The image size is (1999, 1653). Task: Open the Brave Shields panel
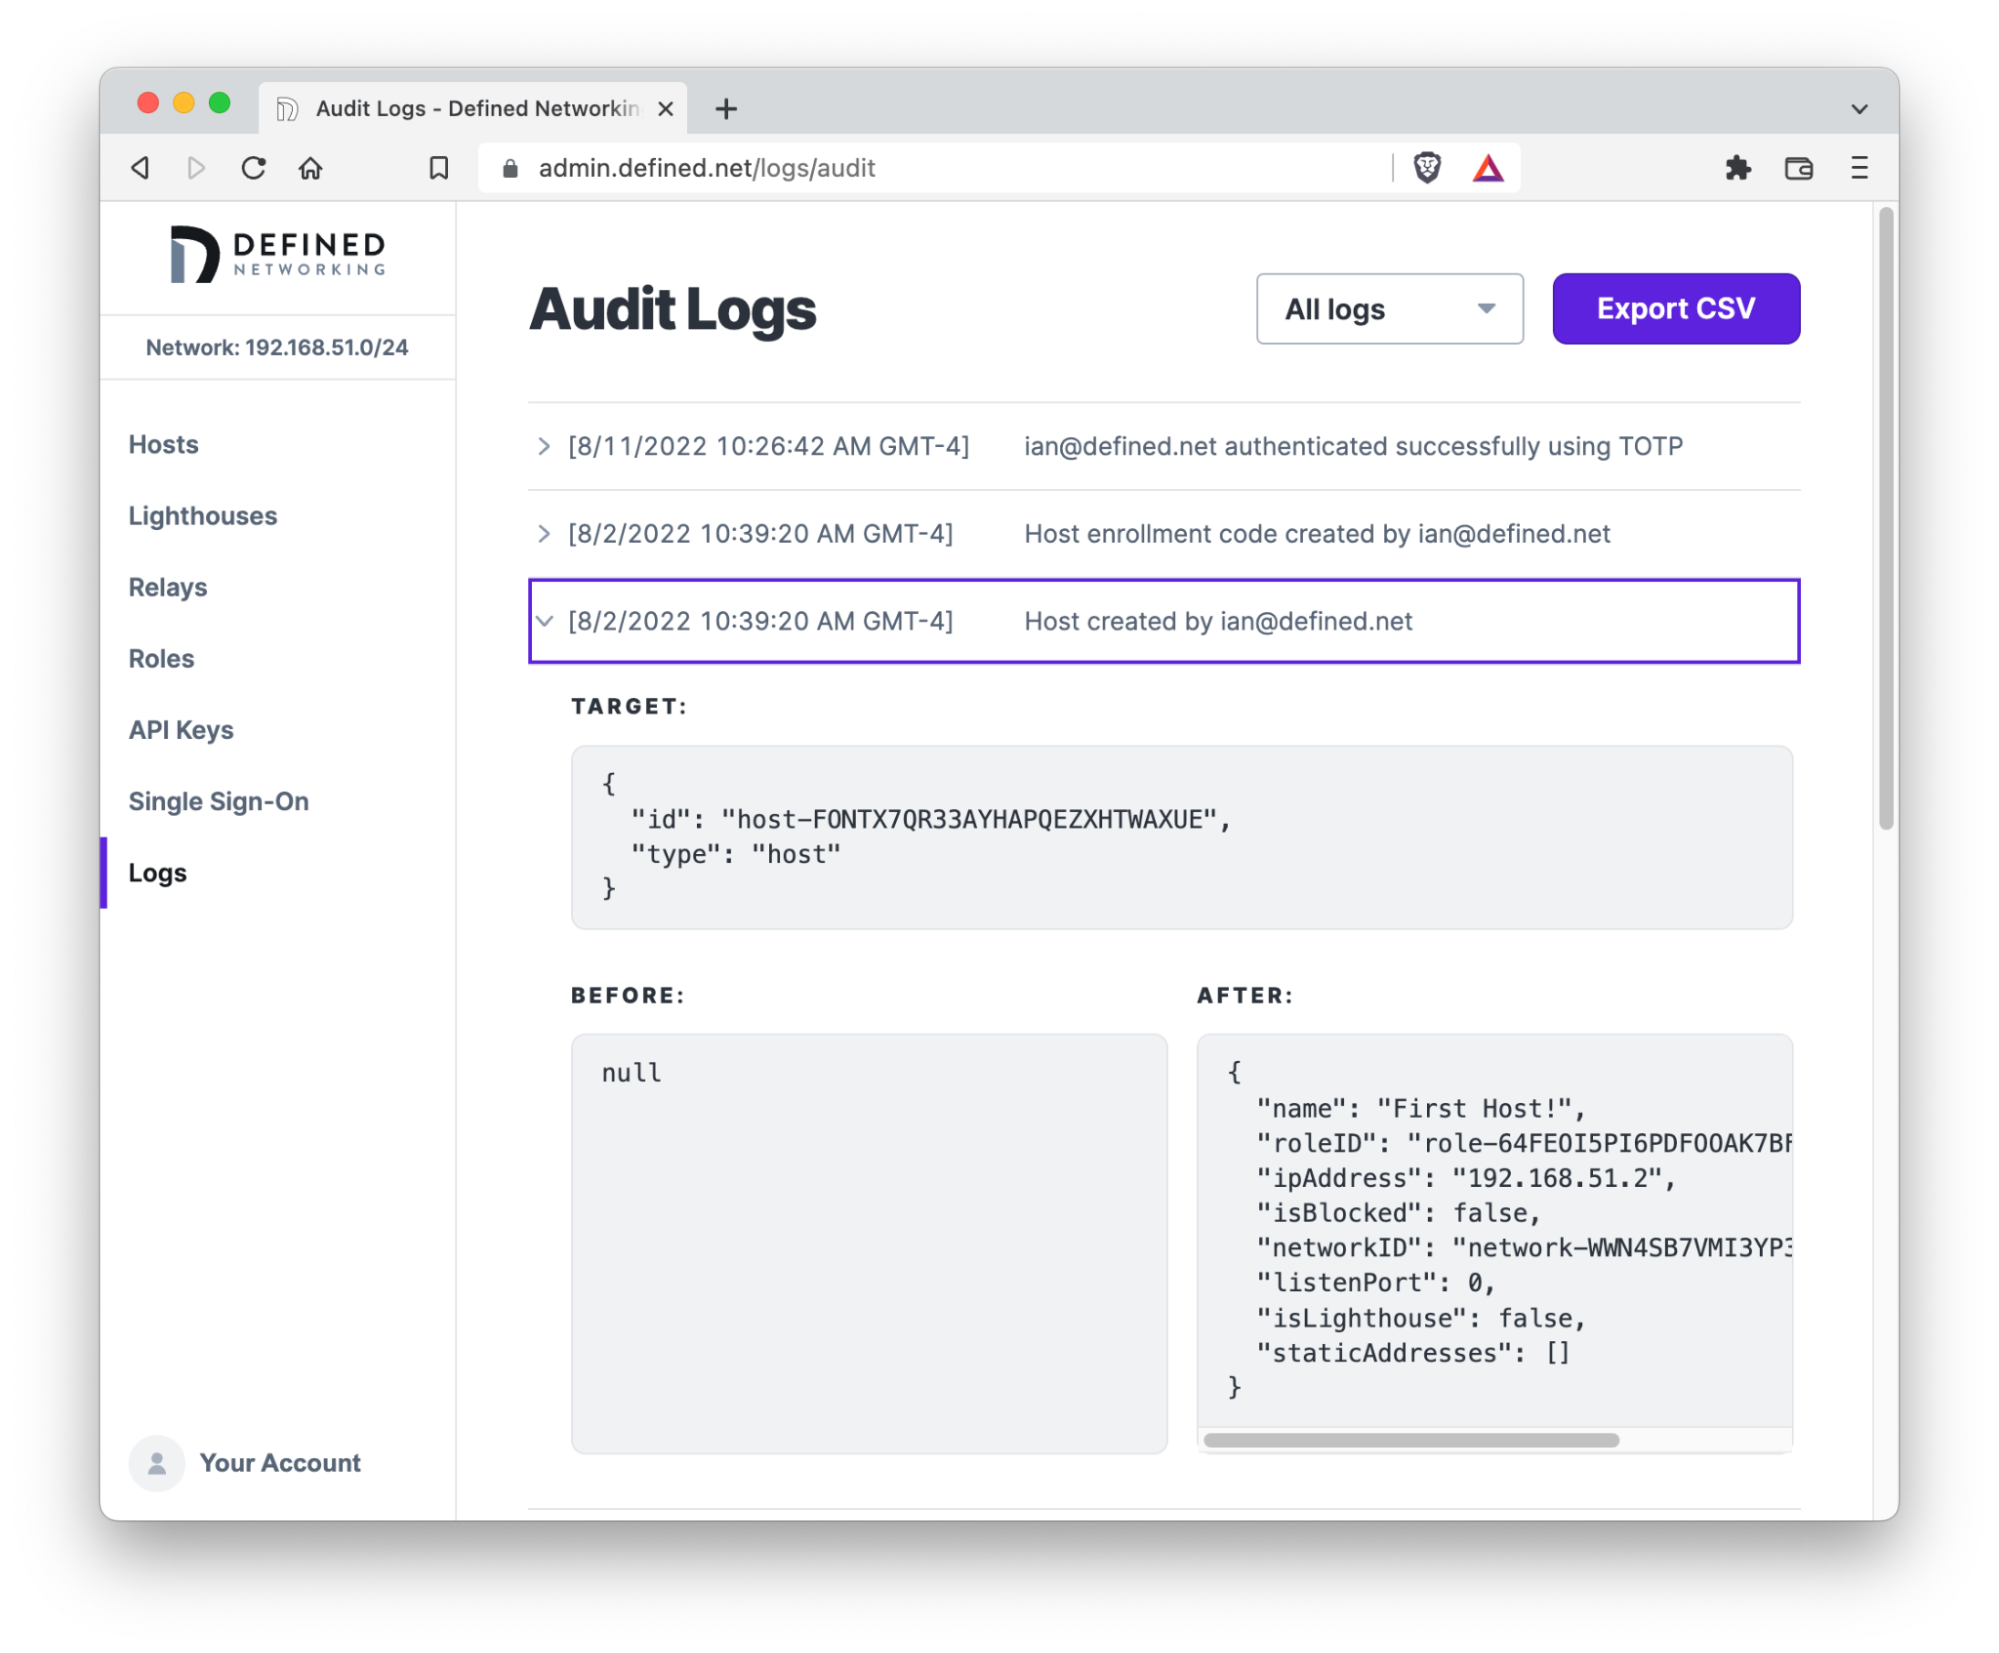[x=1427, y=168]
